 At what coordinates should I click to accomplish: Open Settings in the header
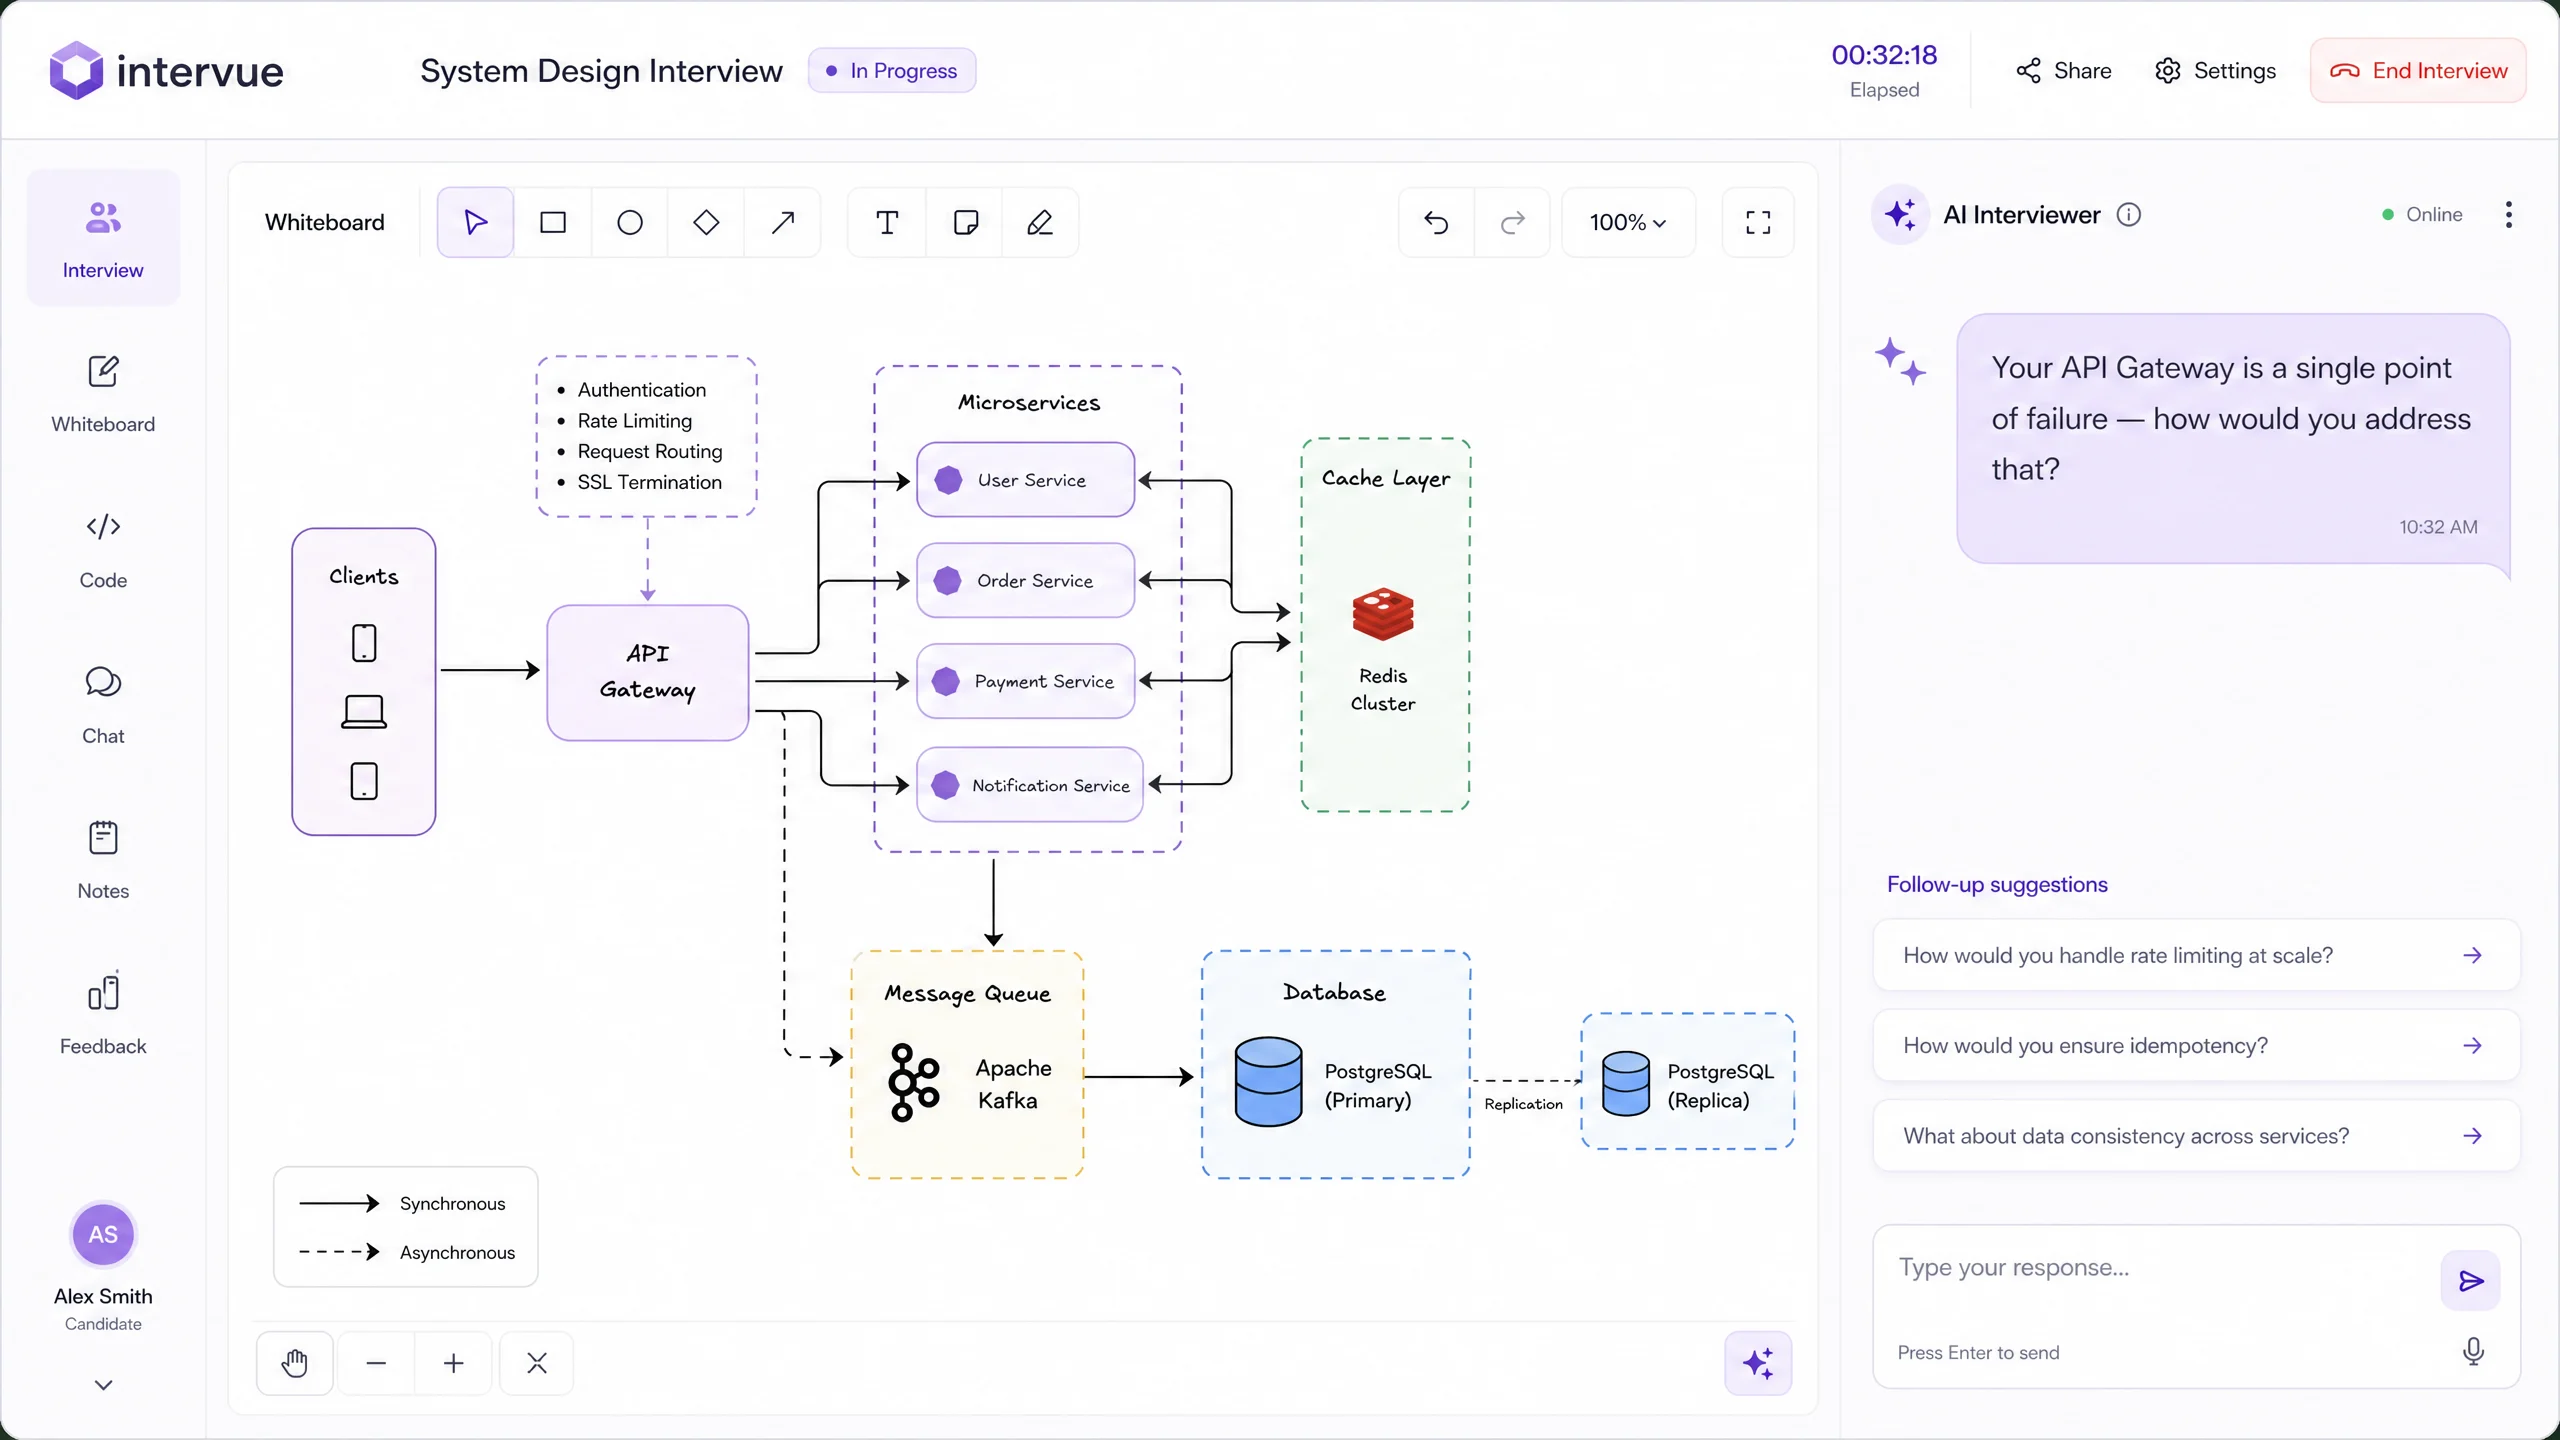click(x=2216, y=71)
